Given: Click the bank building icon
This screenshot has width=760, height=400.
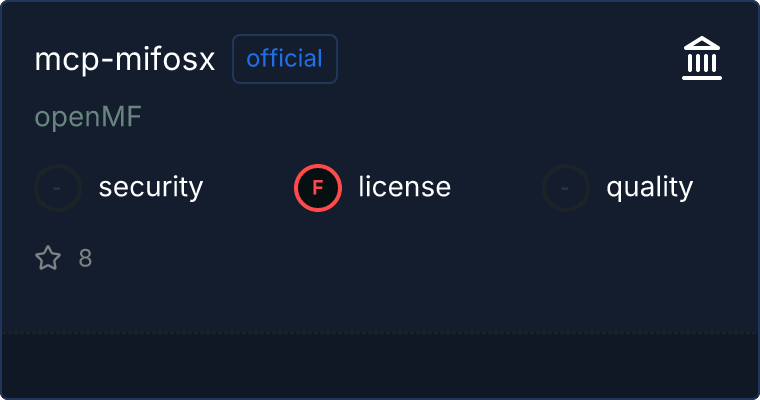Looking at the screenshot, I should [701, 59].
